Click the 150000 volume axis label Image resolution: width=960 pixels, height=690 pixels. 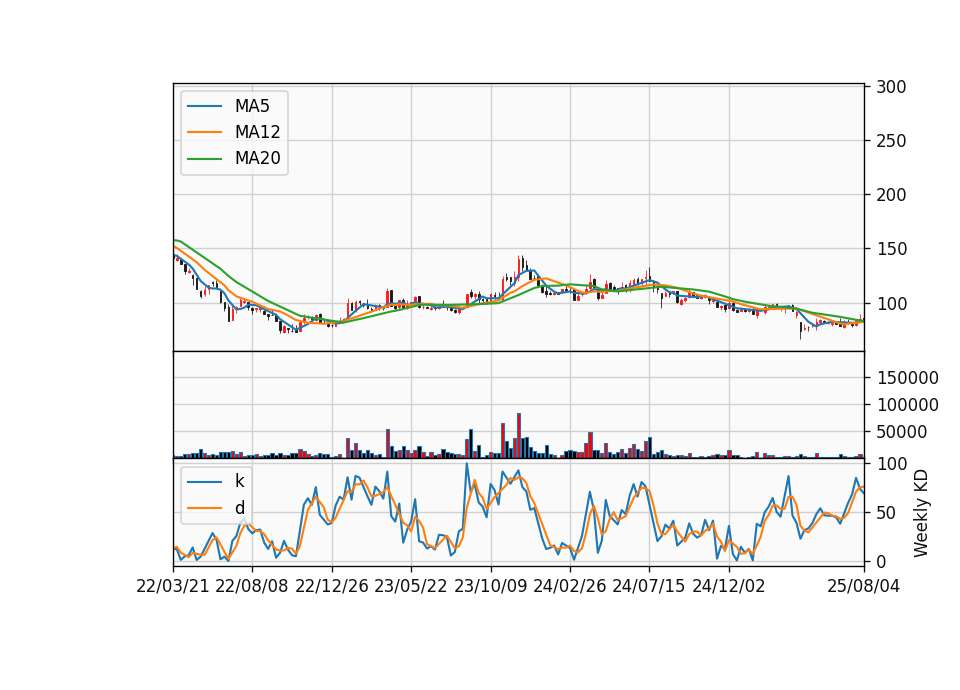pyautogui.click(x=907, y=378)
